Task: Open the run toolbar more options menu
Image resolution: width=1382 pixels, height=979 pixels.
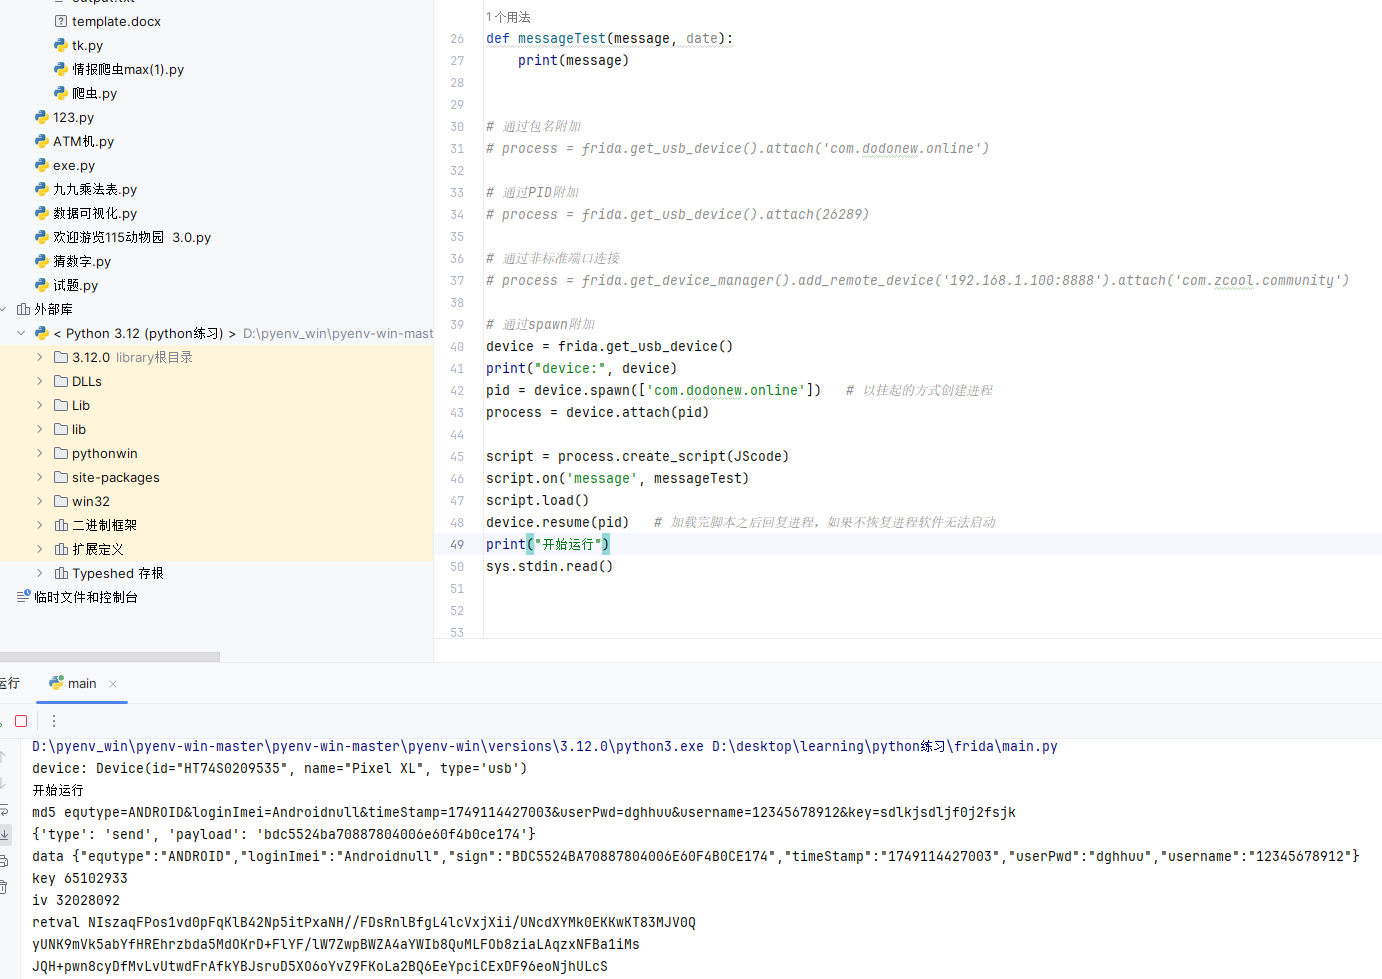Action: 54,721
